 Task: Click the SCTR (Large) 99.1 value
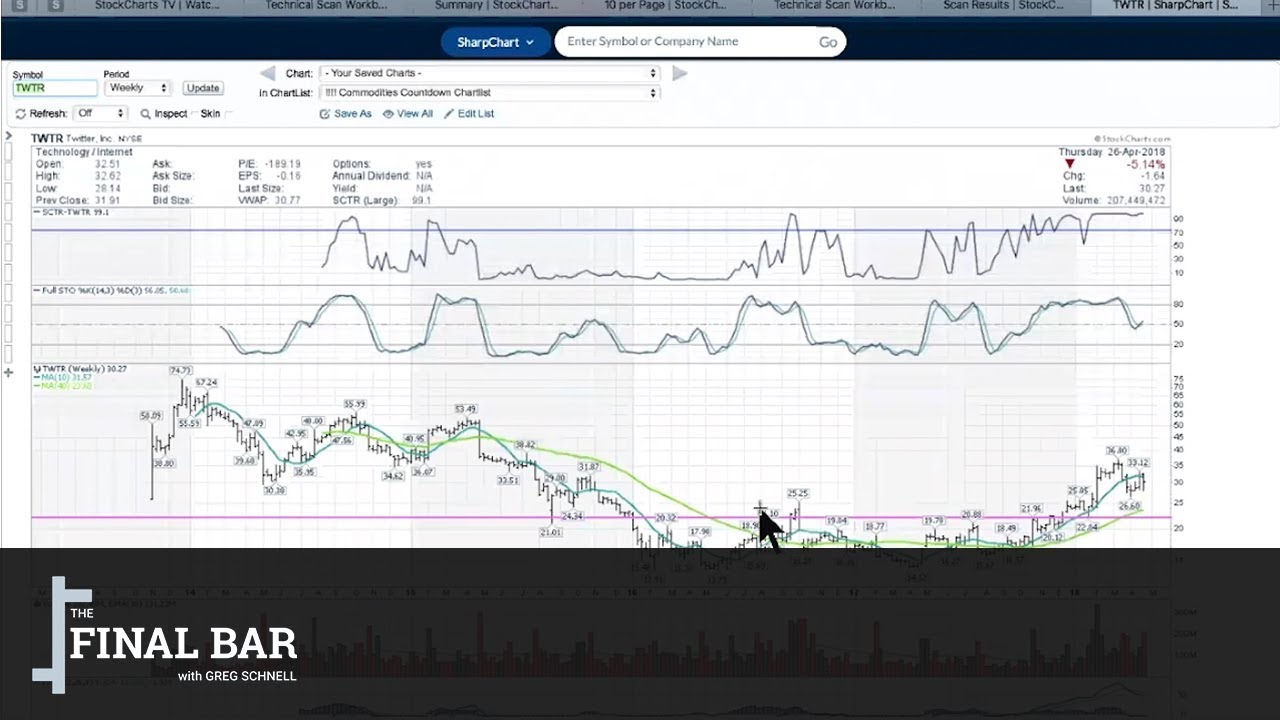tap(420, 200)
